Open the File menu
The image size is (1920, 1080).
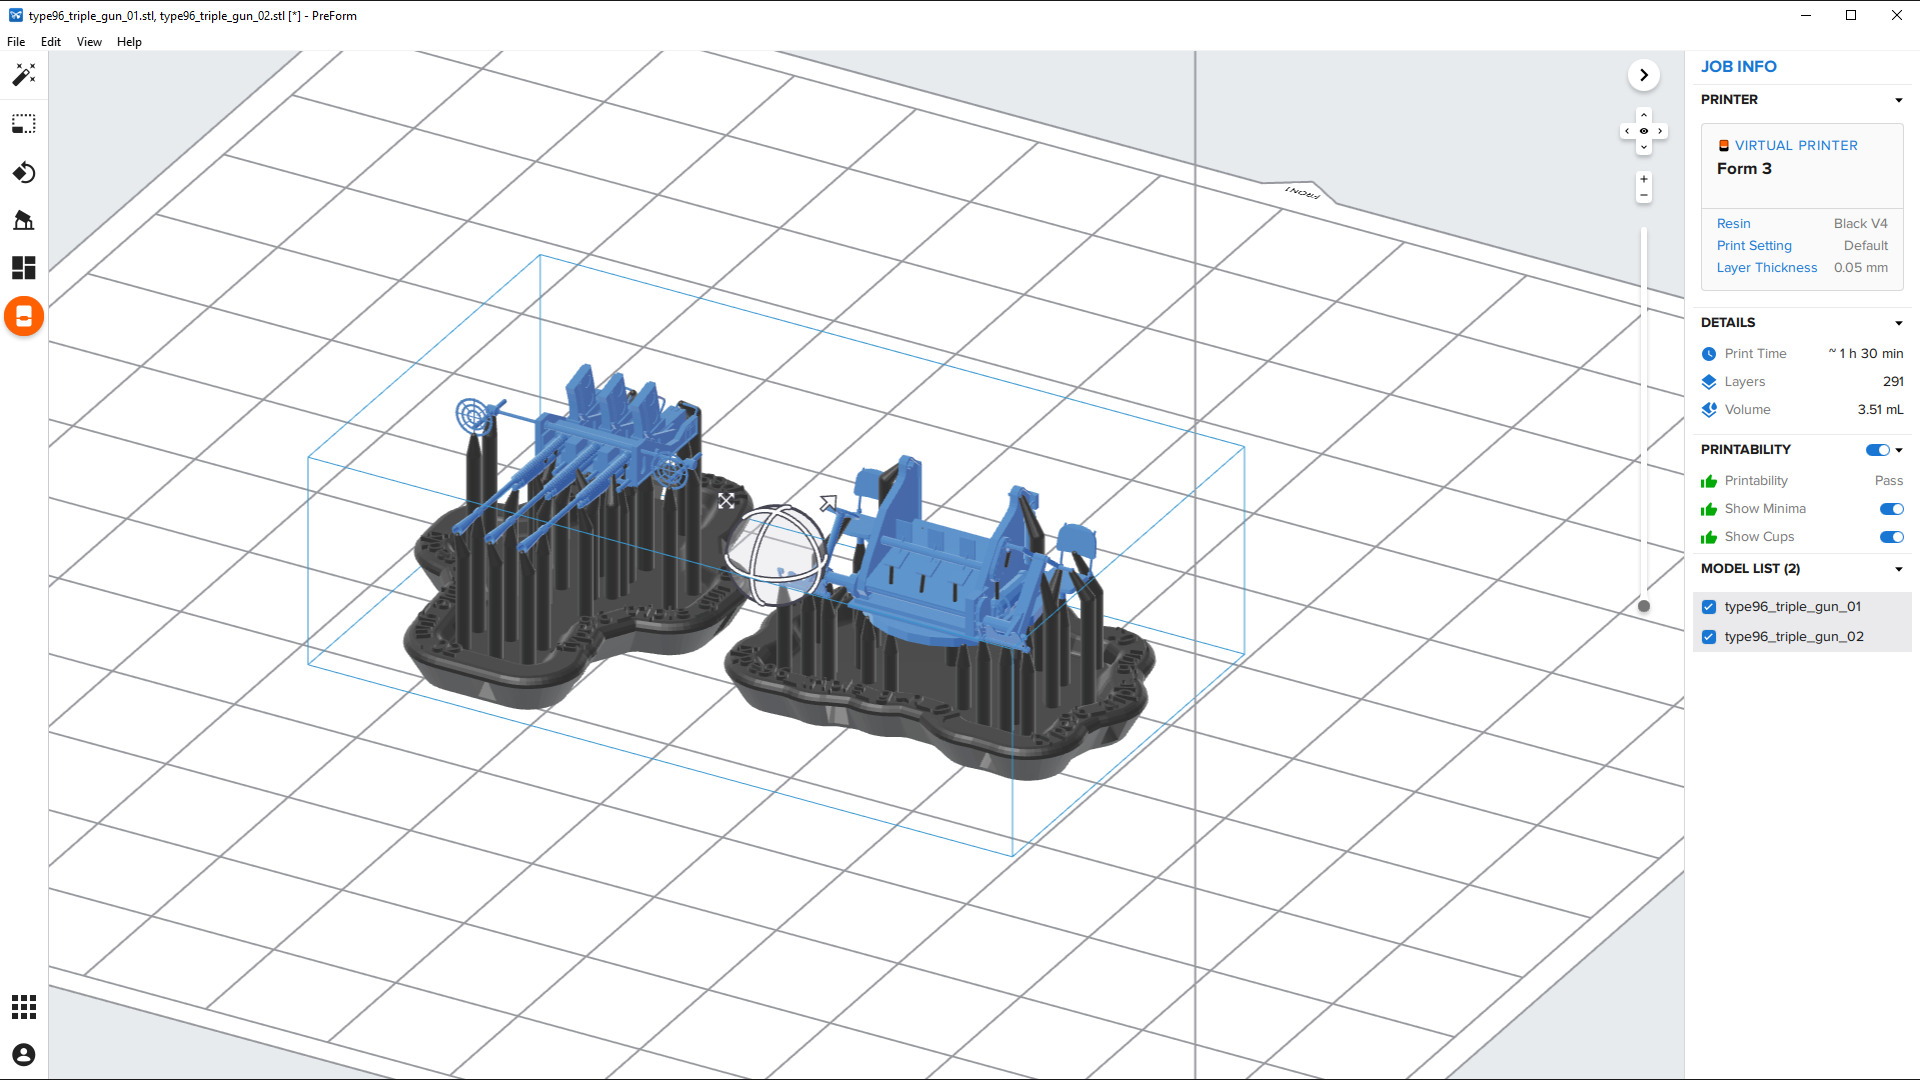pos(16,42)
